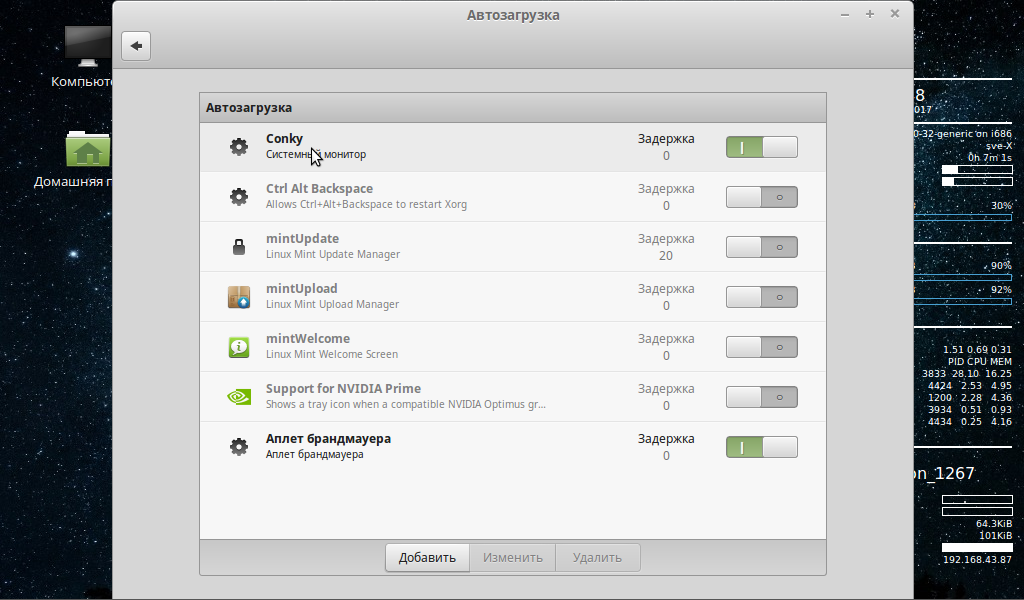
Task: Open the Компьютер desktop icon
Action: click(87, 47)
